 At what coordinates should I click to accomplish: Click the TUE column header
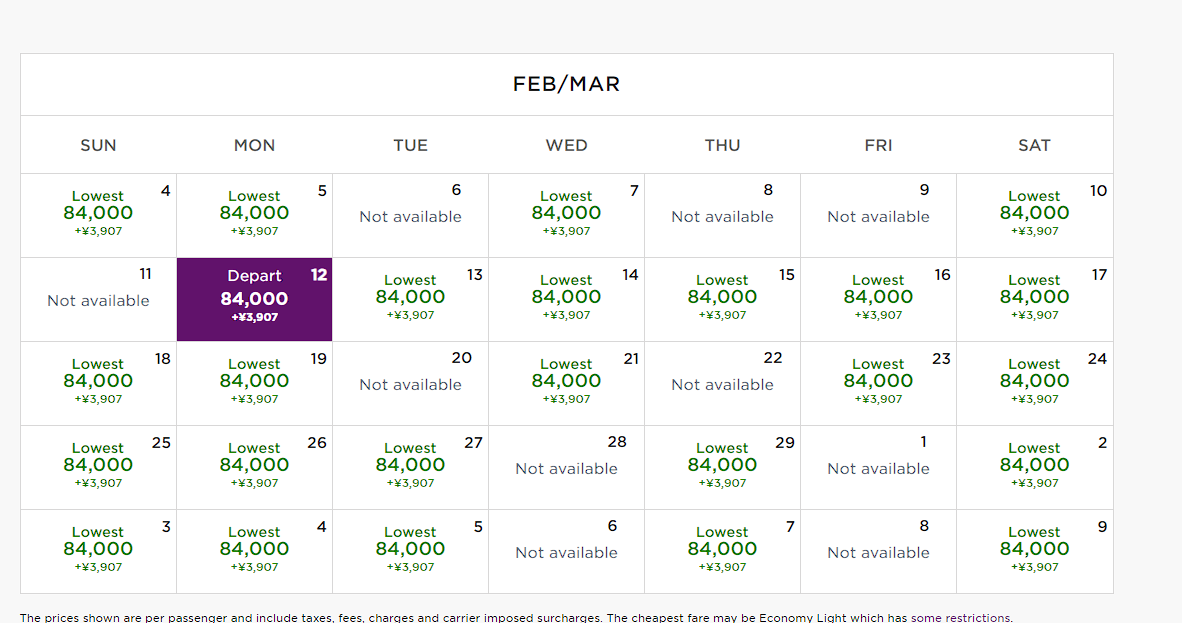[x=411, y=145]
